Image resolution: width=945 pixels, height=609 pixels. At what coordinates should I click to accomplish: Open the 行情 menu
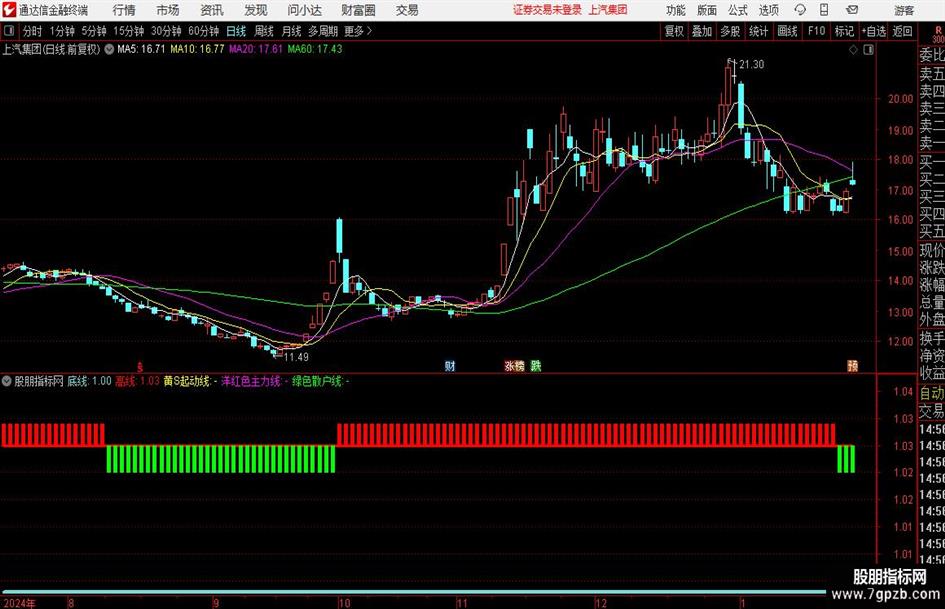click(124, 10)
